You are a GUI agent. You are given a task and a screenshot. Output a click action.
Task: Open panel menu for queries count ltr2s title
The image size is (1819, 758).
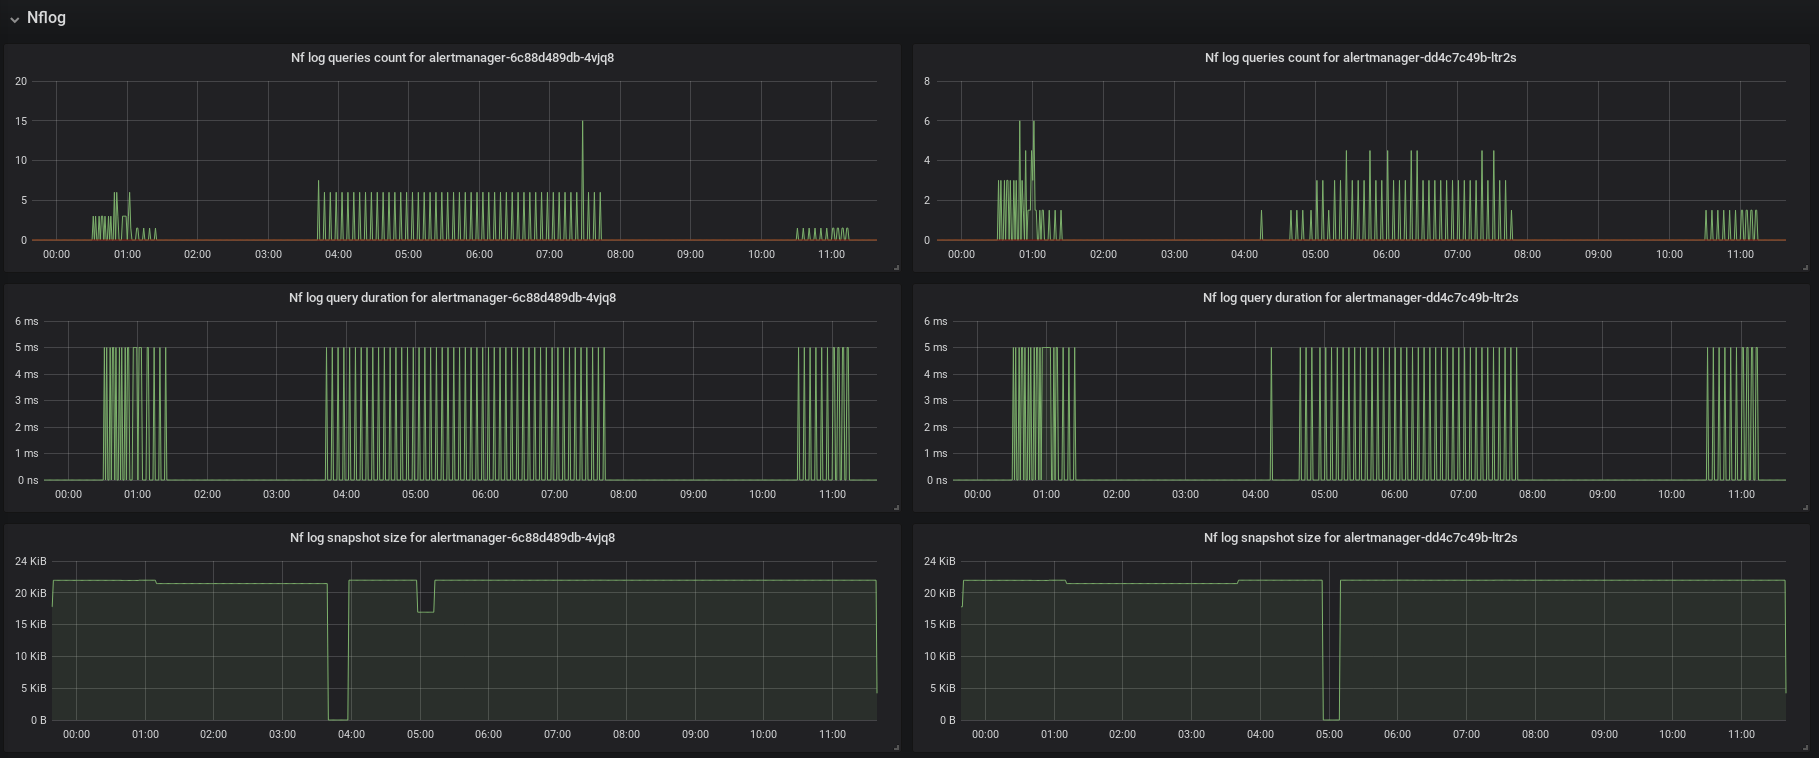point(1360,58)
